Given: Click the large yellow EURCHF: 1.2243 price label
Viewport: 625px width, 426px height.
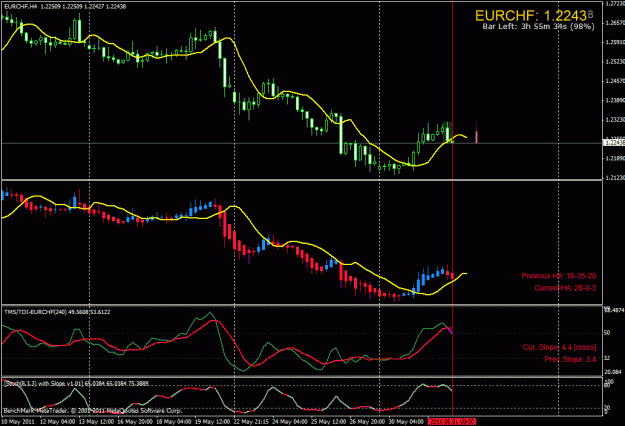Looking at the screenshot, I should pos(534,16).
